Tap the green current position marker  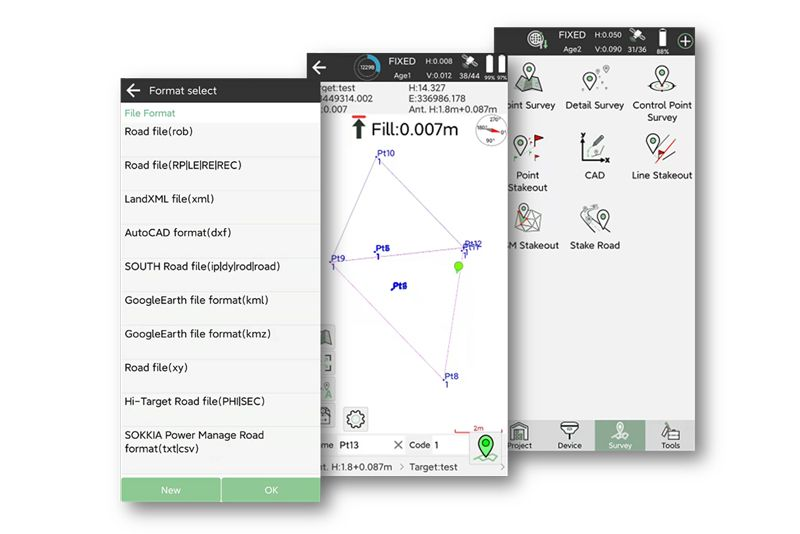(x=458, y=267)
